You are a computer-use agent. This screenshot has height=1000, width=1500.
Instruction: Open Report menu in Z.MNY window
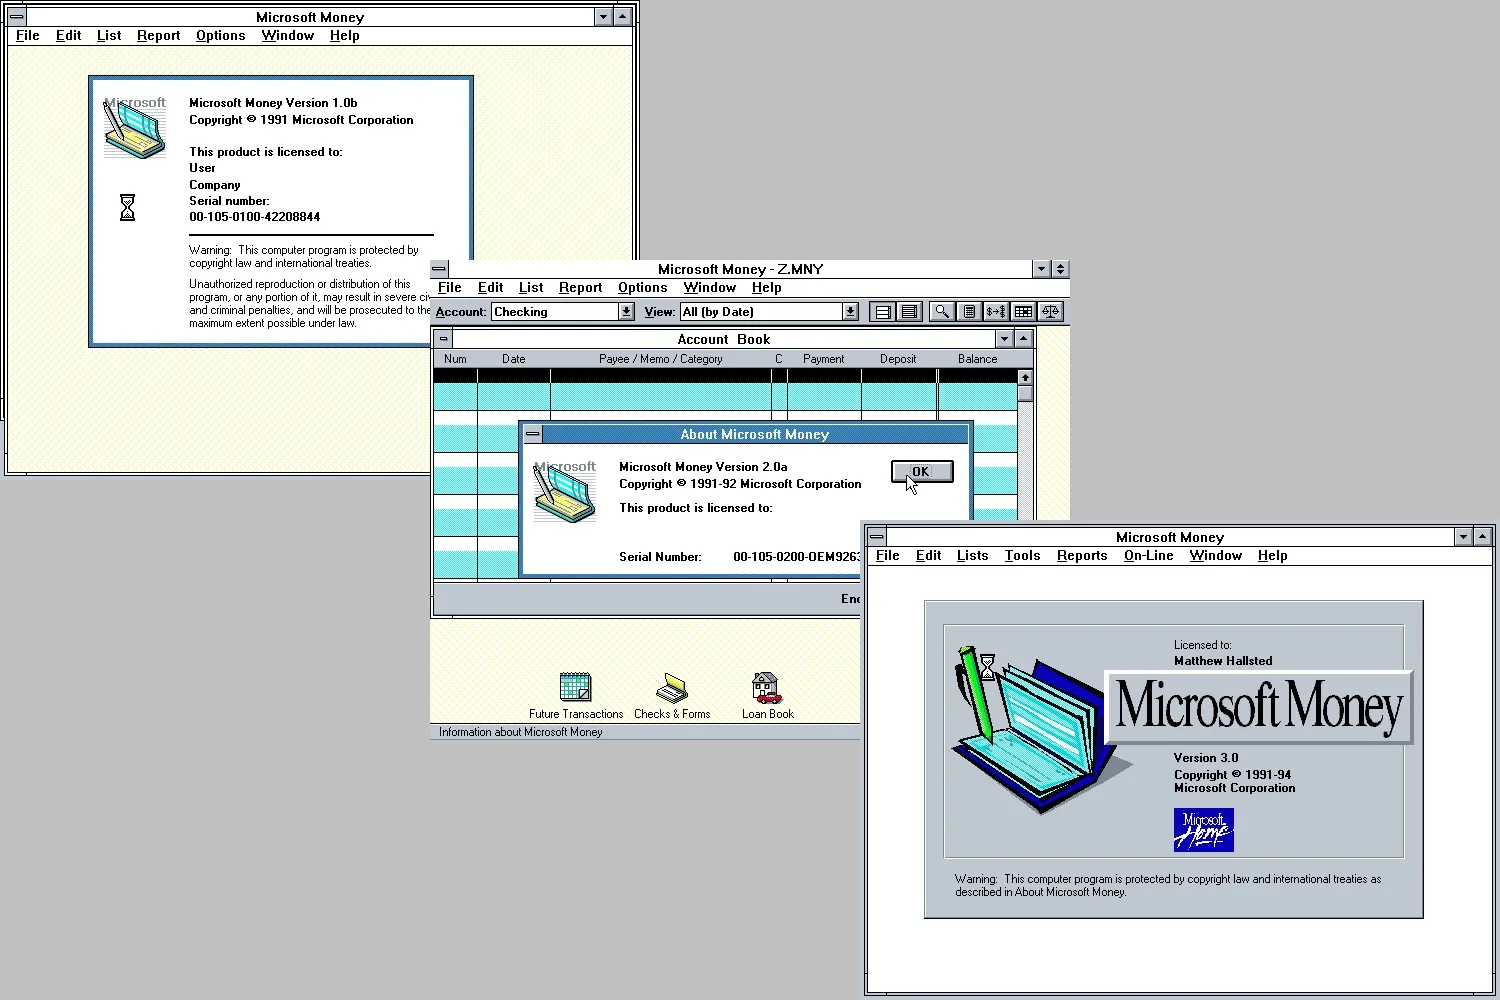pos(581,287)
